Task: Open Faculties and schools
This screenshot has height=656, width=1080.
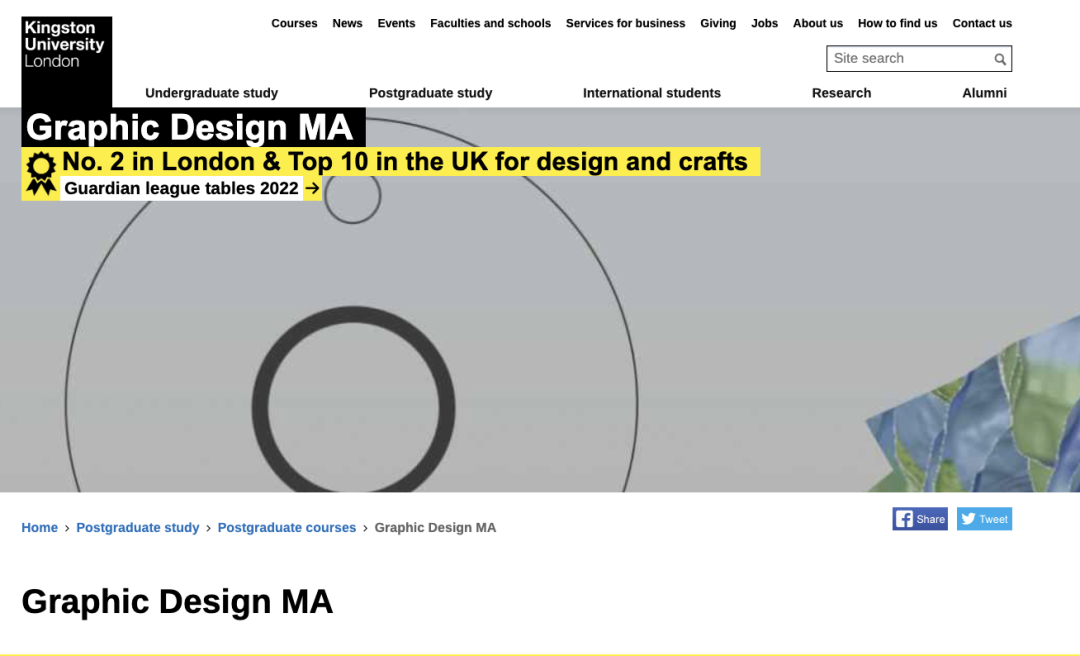Action: coord(490,23)
